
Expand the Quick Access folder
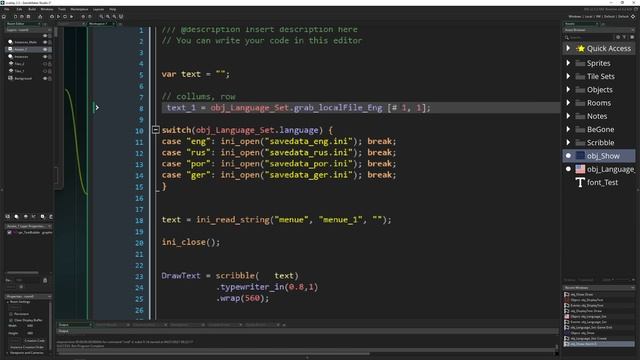568,48
